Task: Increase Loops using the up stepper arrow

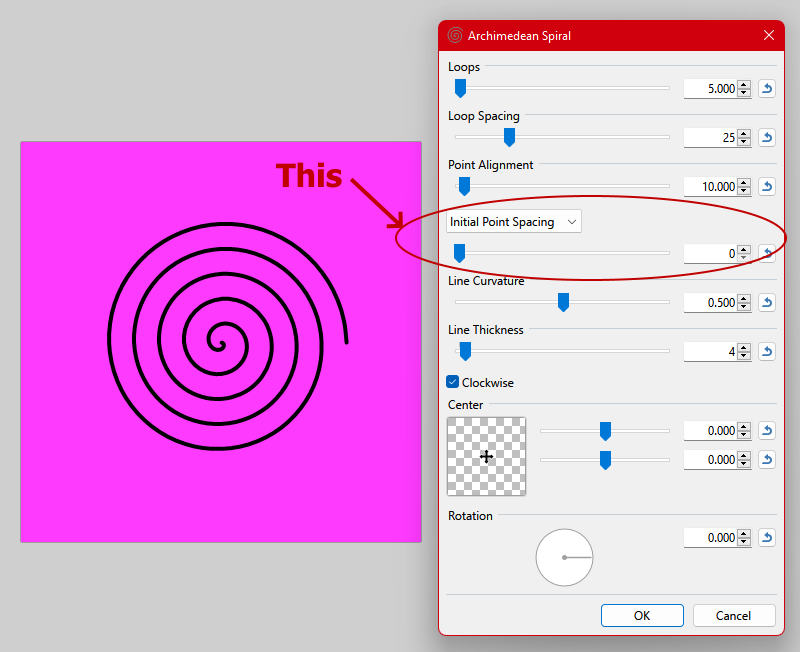Action: (744, 85)
